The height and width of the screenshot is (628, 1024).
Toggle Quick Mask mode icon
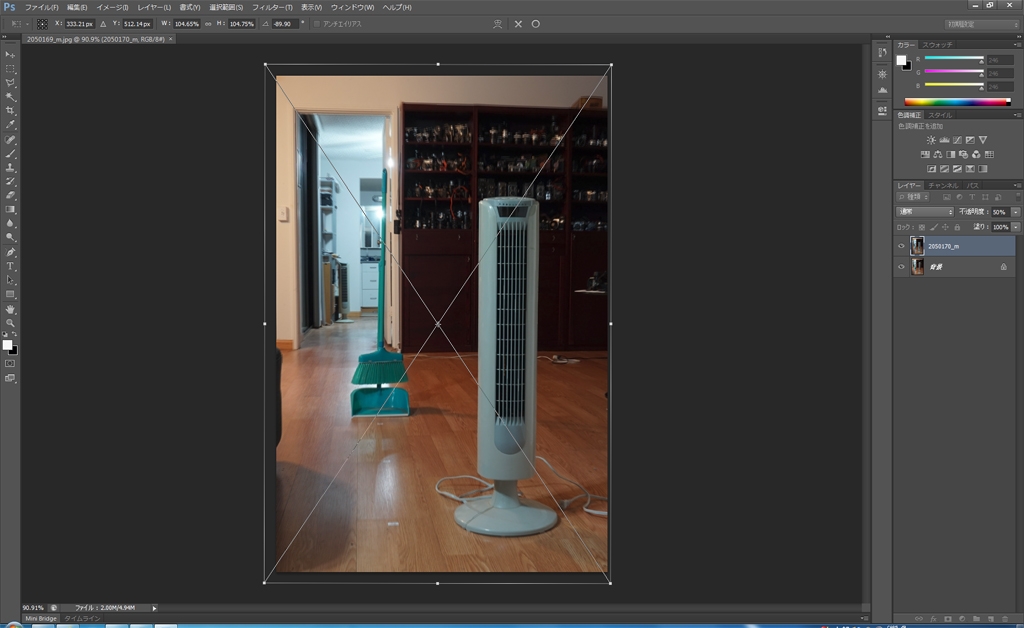click(x=10, y=364)
